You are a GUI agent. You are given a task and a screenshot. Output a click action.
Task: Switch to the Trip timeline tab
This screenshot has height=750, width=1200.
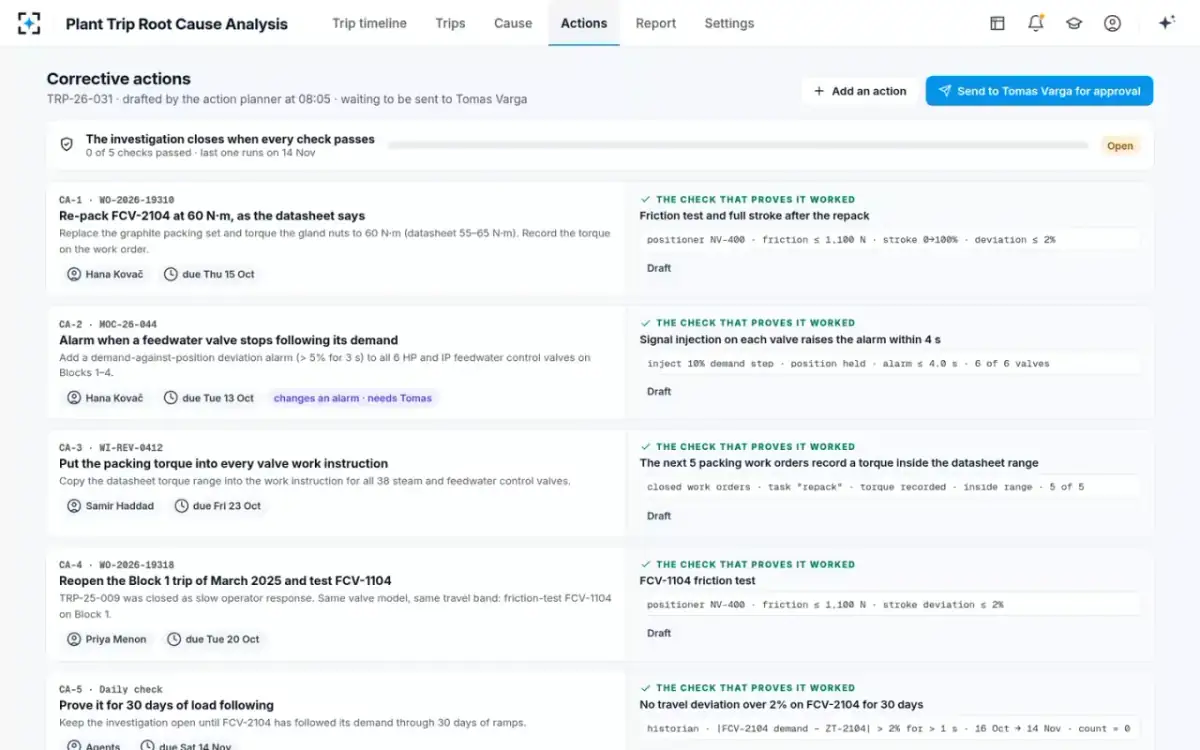[369, 23]
